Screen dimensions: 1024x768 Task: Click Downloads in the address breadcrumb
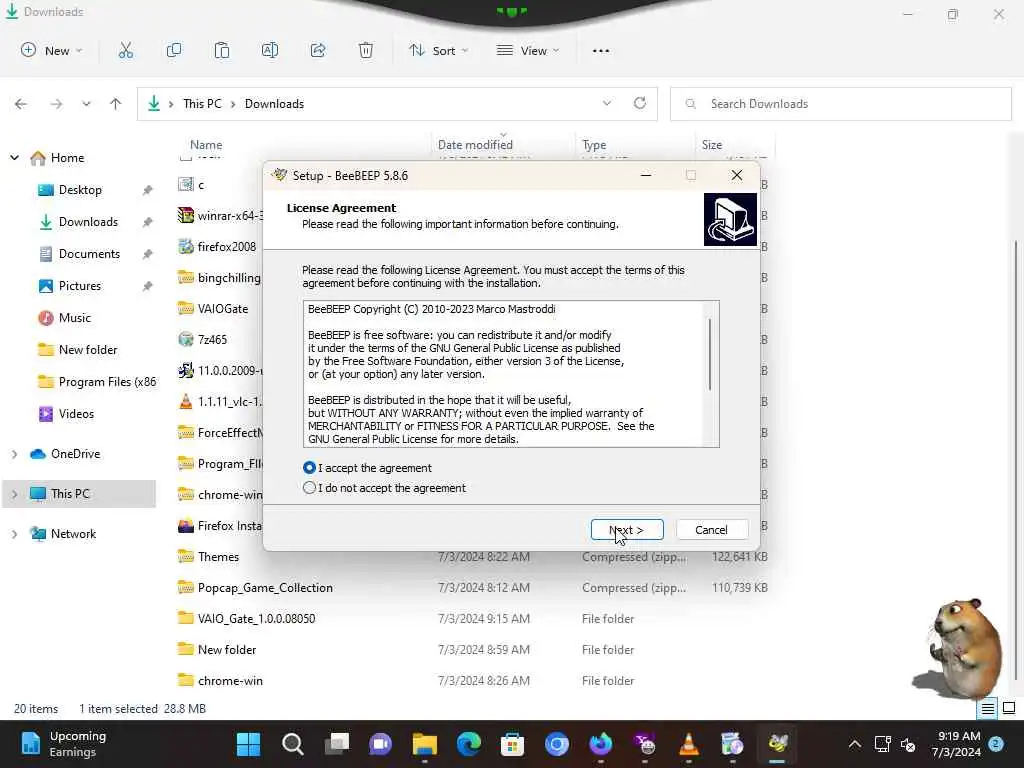click(x=274, y=104)
